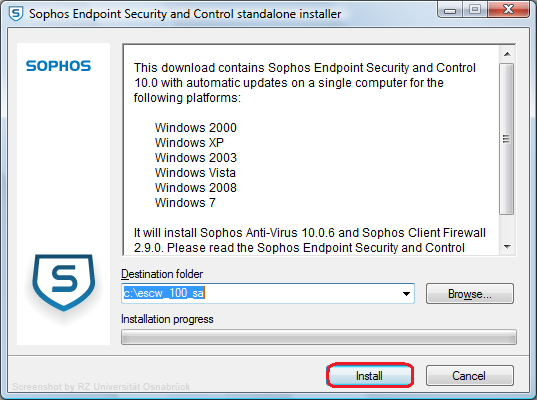Click the Installation progress label
Image resolution: width=537 pixels, height=400 pixels.
167,319
